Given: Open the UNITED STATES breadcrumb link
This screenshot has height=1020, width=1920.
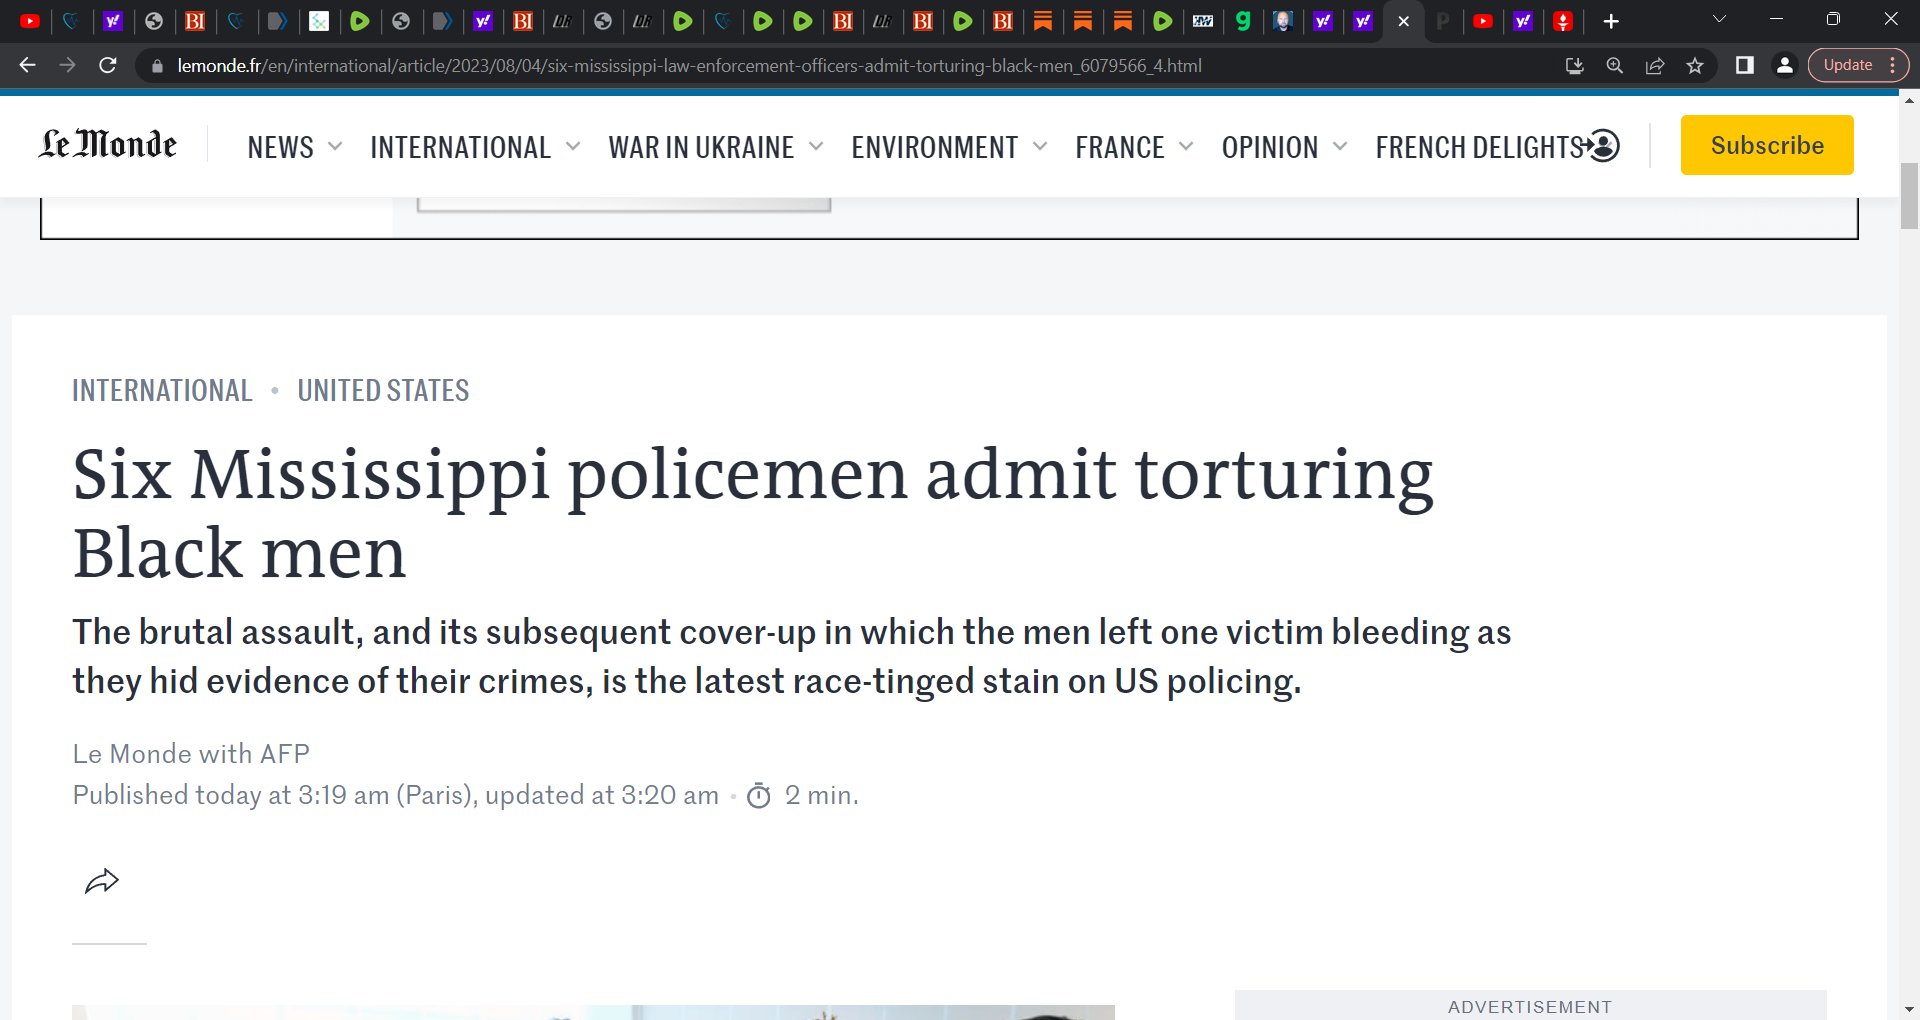Looking at the screenshot, I should (383, 390).
